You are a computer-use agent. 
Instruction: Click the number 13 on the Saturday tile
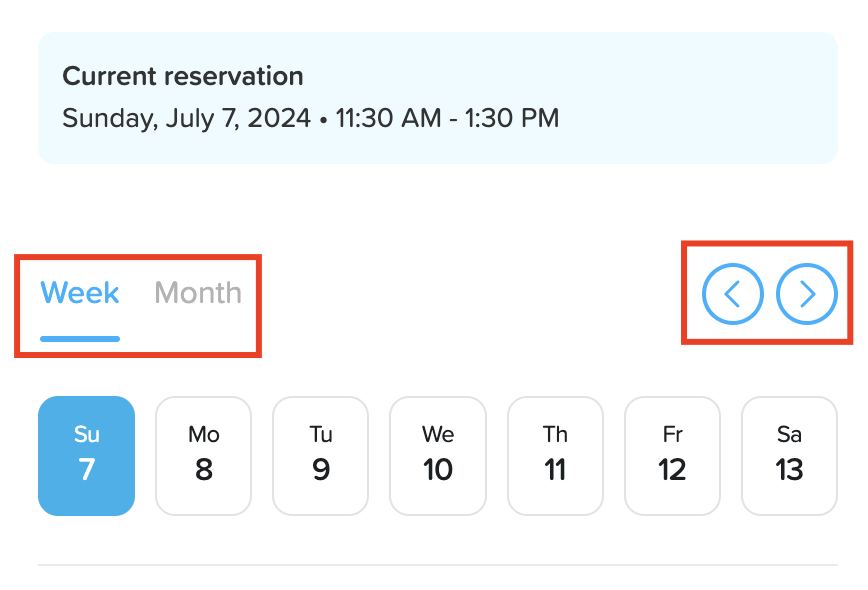click(789, 470)
